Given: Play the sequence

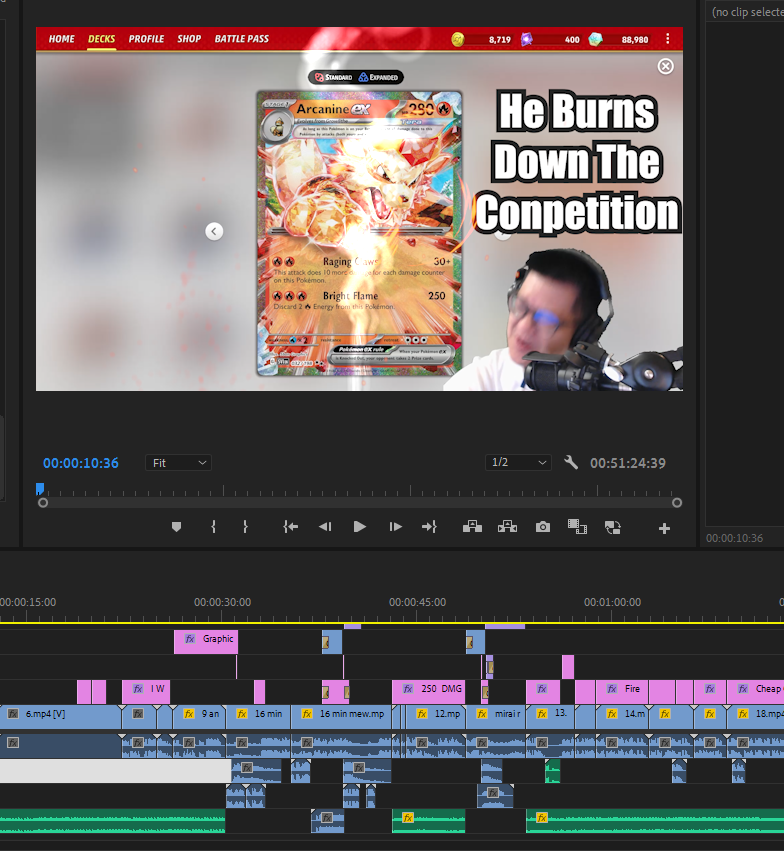Looking at the screenshot, I should [x=359, y=527].
